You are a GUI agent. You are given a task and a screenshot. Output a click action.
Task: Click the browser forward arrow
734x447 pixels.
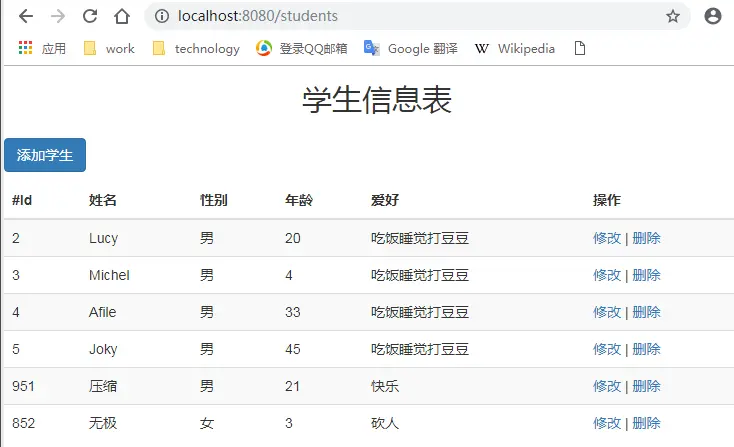point(58,16)
